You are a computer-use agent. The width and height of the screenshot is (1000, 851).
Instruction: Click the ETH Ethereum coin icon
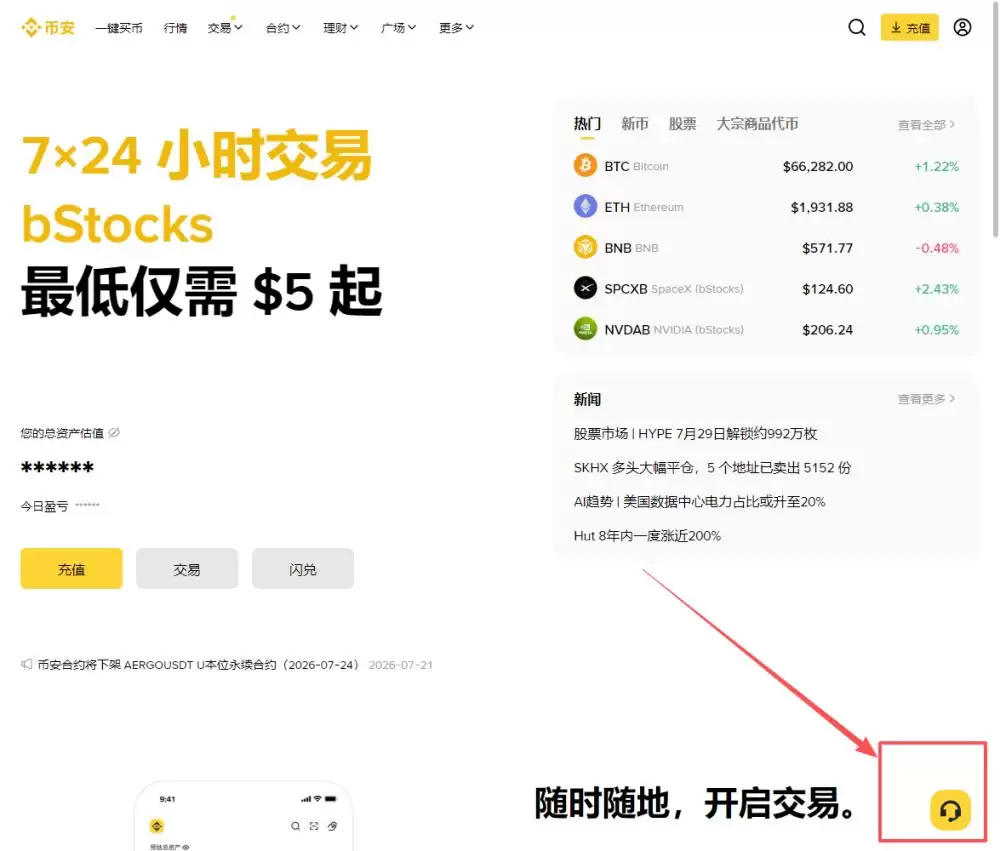pyautogui.click(x=585, y=207)
